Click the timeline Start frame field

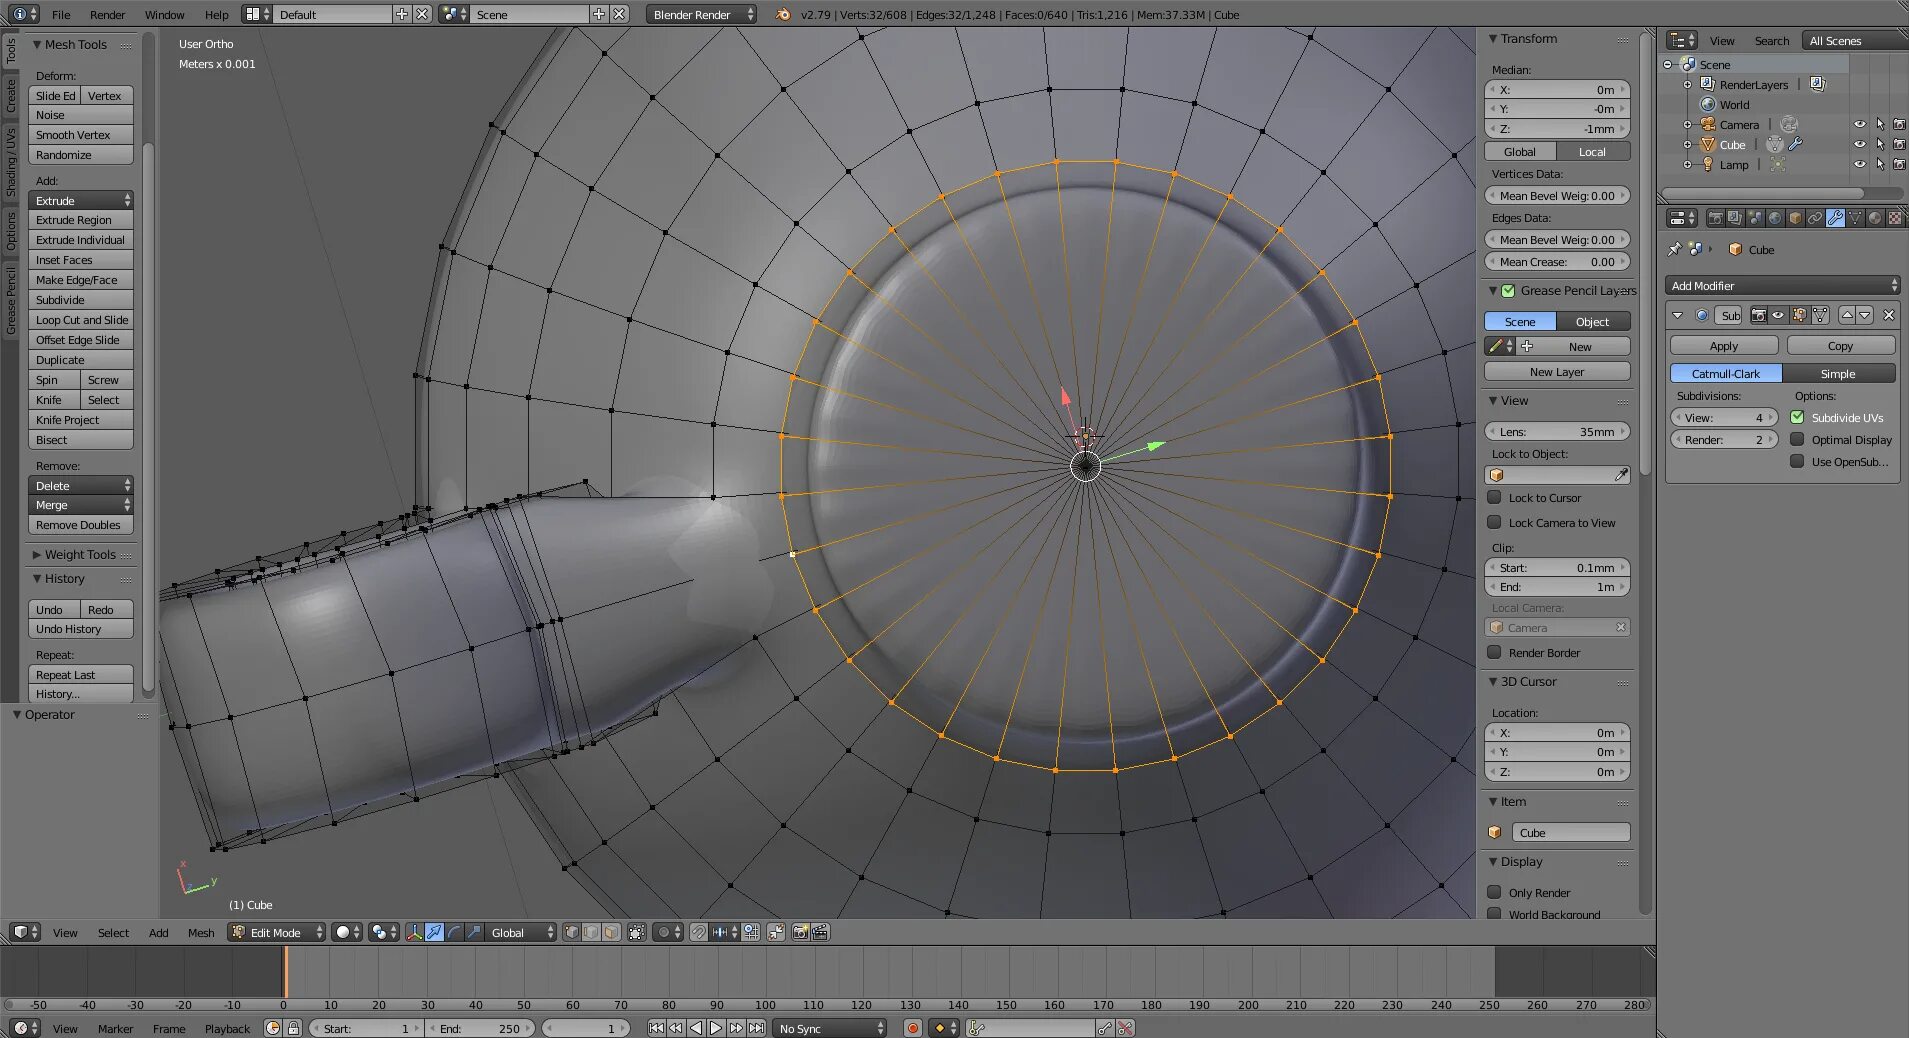pyautogui.click(x=366, y=1028)
